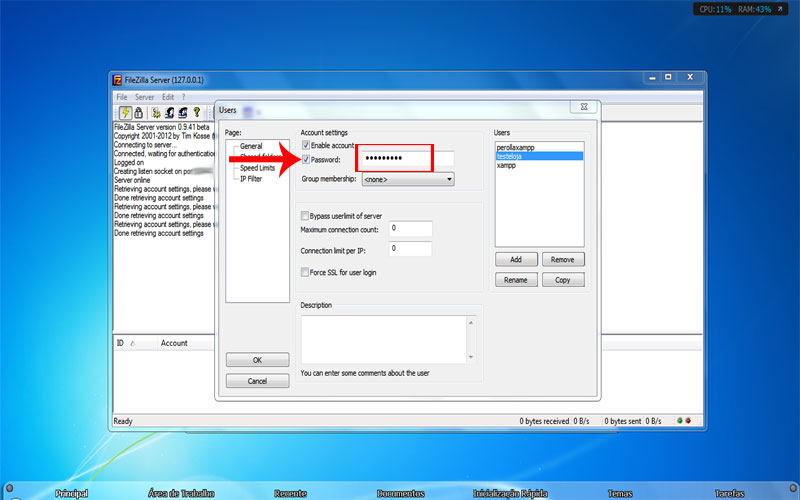Screen dimensions: 800x500
Task: Select the General page
Action: pos(251,146)
